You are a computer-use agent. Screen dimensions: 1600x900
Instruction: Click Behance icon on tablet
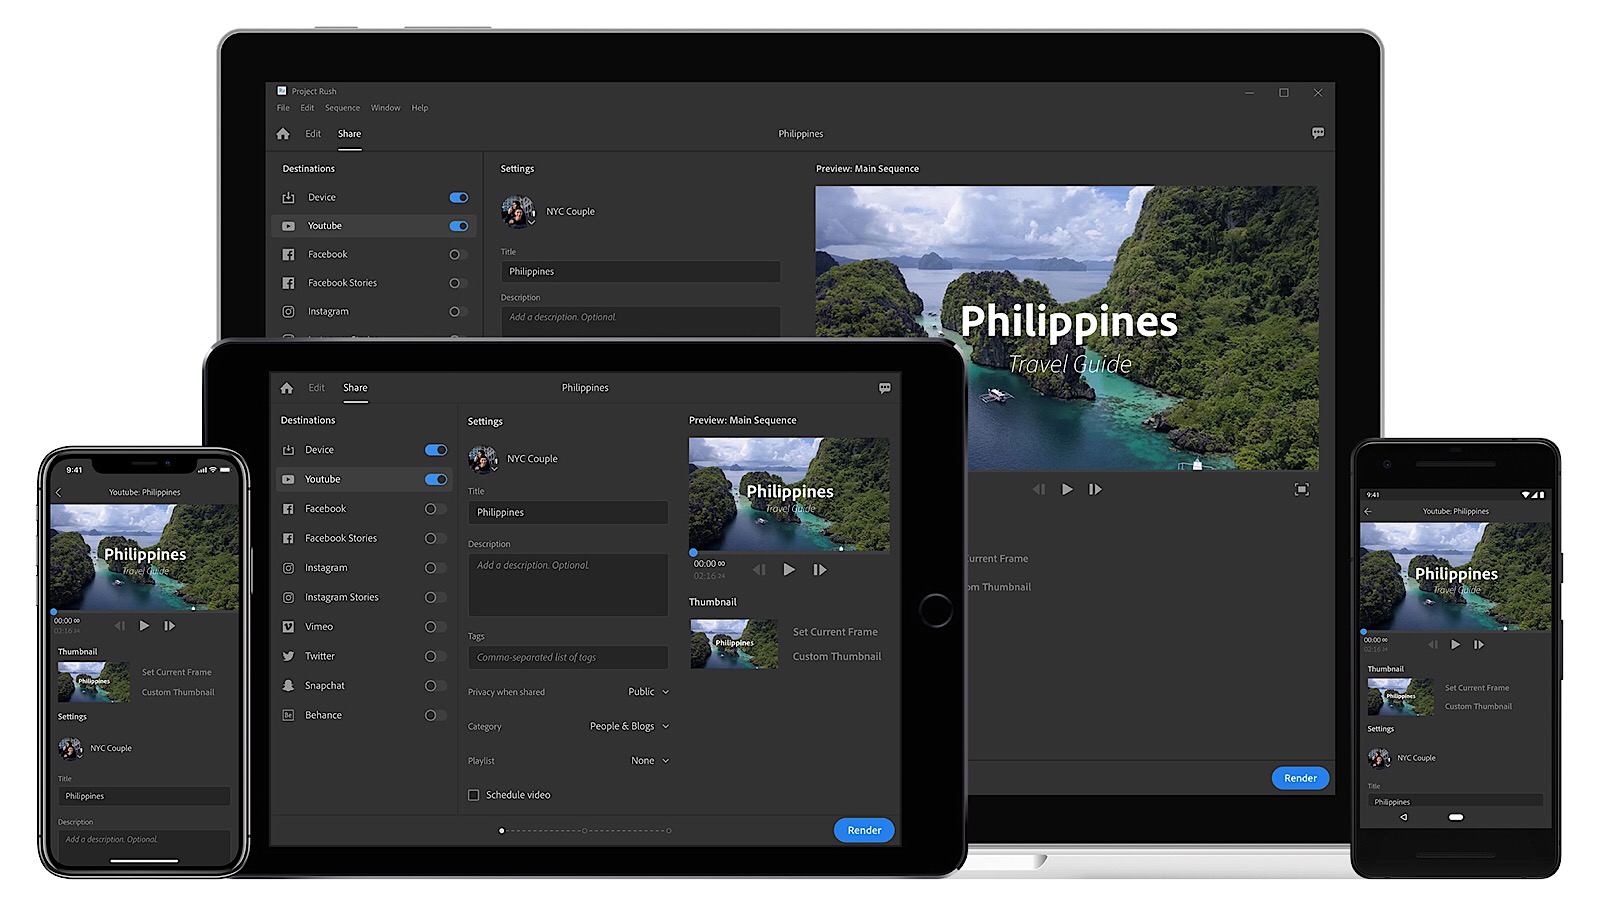click(288, 715)
